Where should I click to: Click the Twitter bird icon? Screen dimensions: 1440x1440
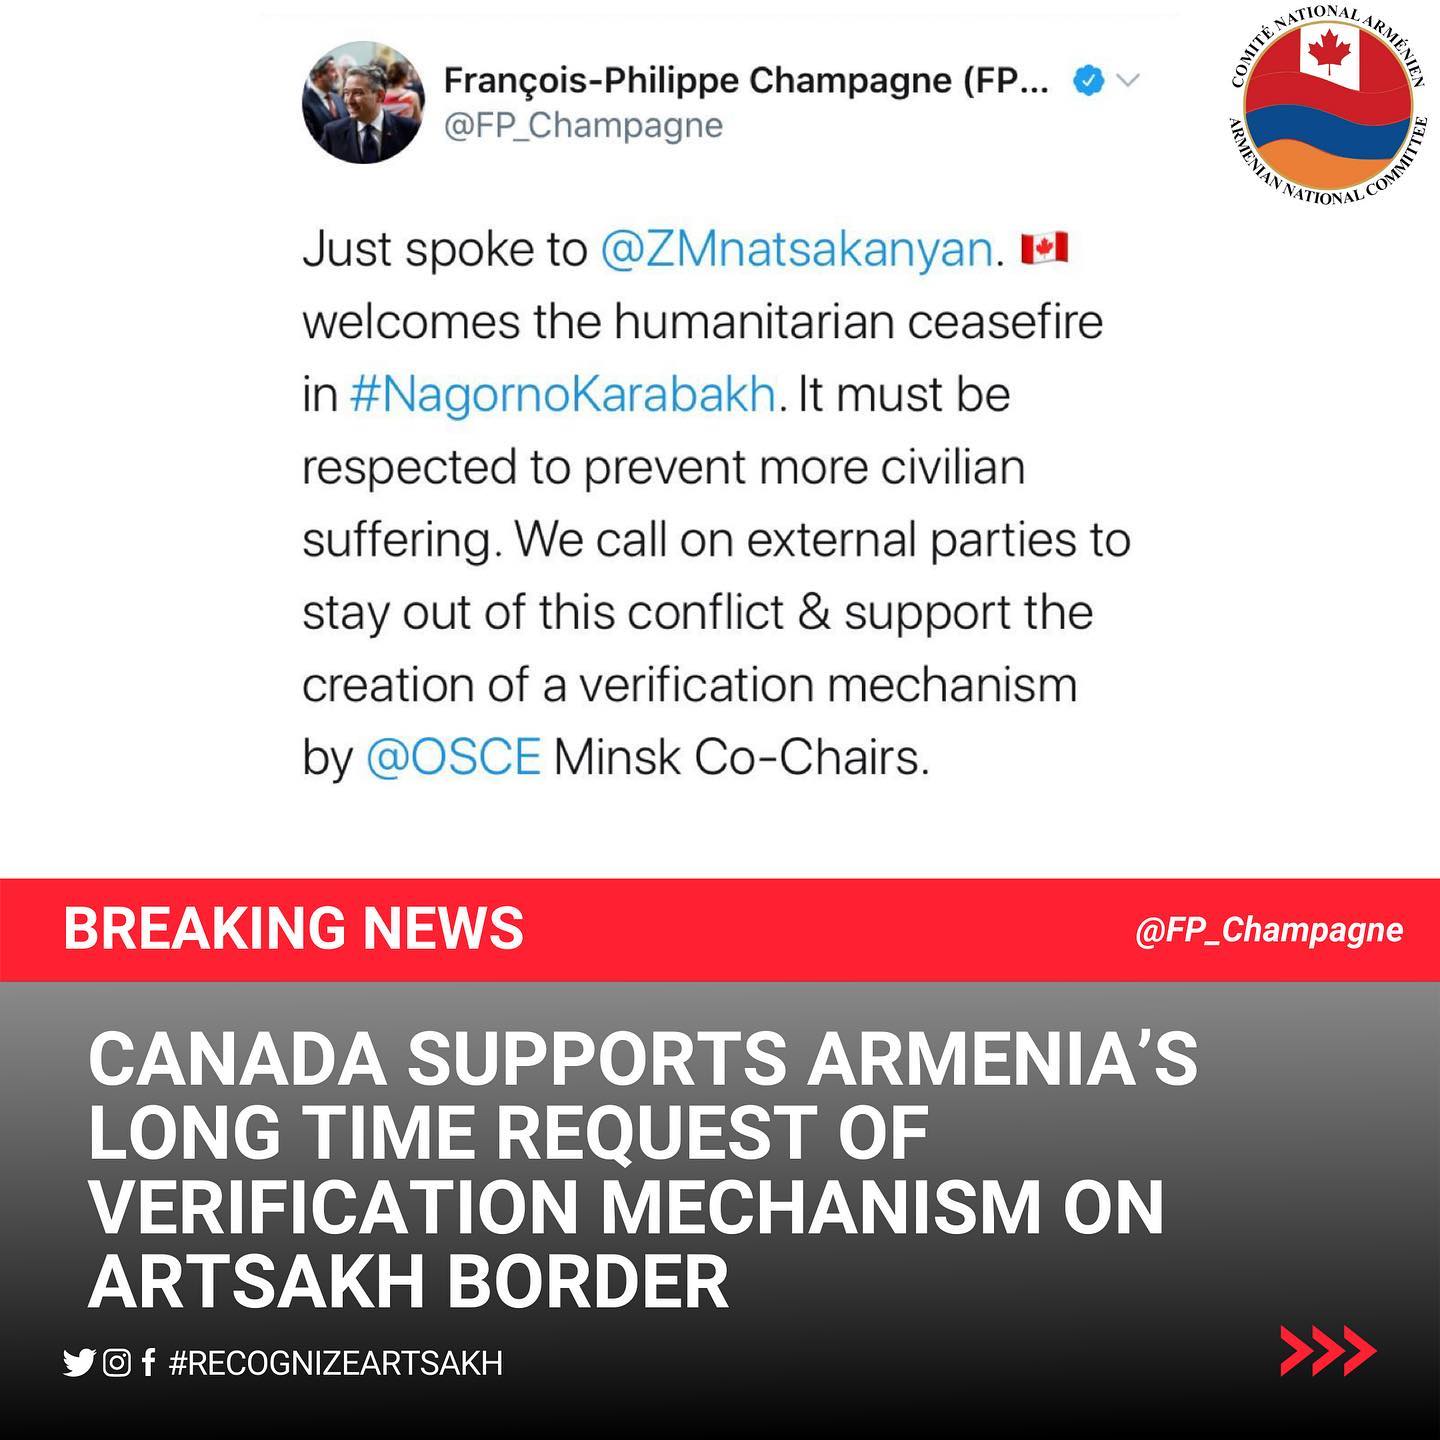click(78, 1363)
